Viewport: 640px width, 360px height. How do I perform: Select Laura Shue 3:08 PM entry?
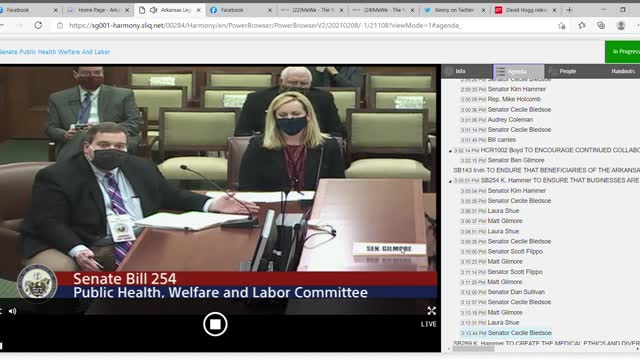coord(490,231)
